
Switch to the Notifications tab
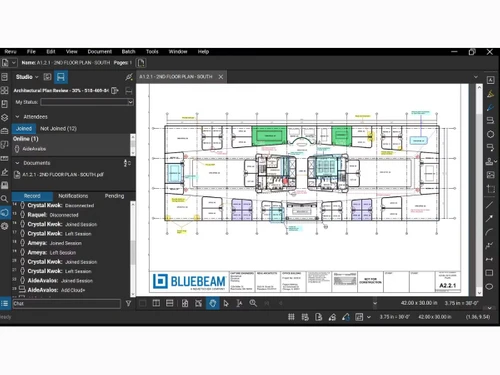pos(73,196)
